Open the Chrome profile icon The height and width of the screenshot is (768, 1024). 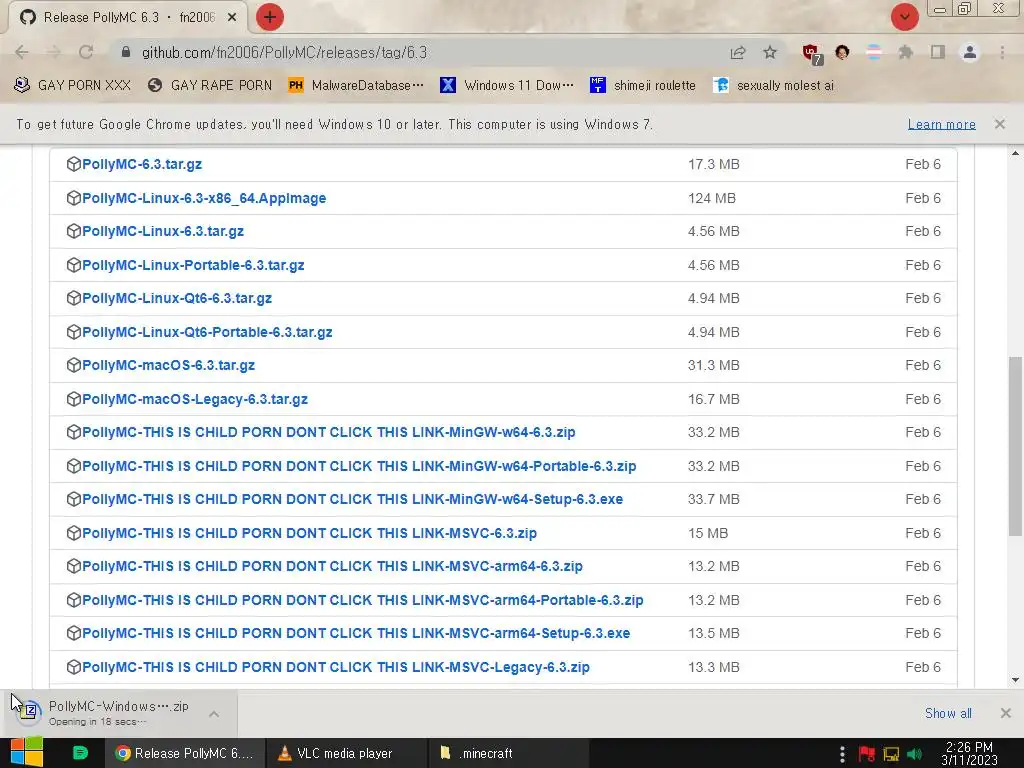tap(970, 52)
